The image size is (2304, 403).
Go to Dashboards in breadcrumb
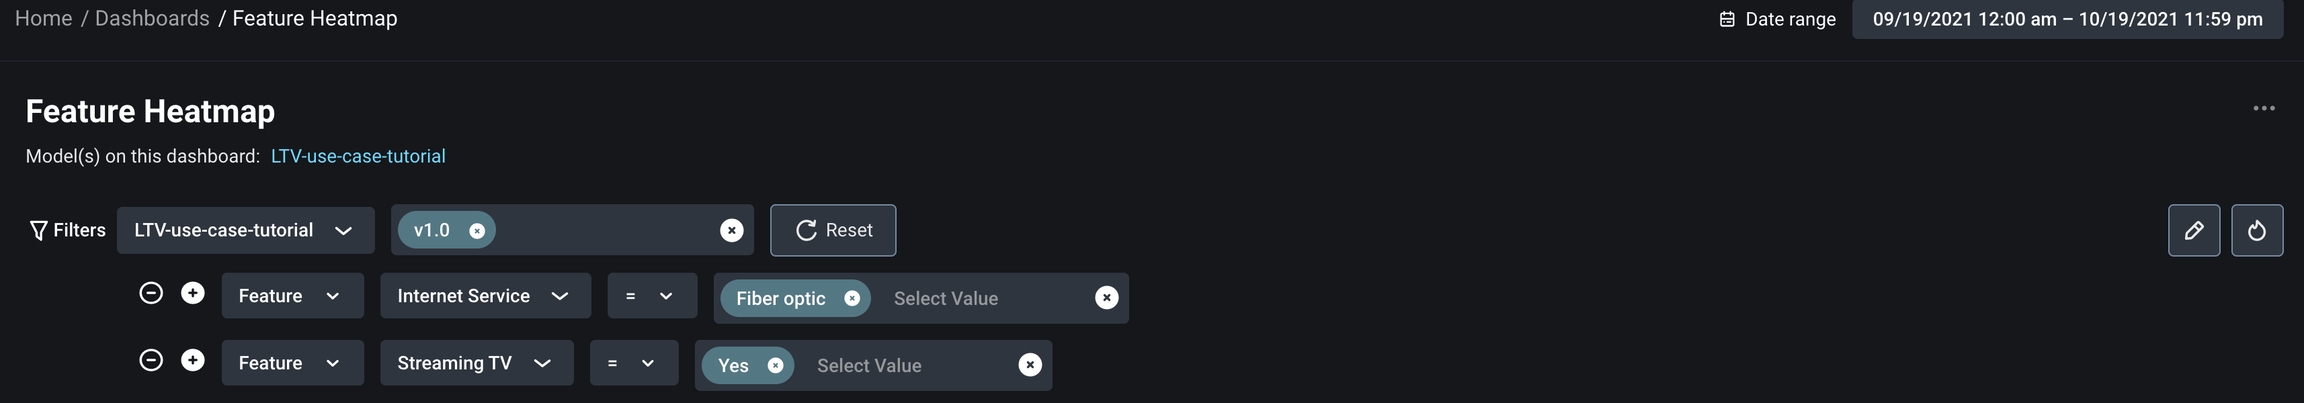(152, 18)
